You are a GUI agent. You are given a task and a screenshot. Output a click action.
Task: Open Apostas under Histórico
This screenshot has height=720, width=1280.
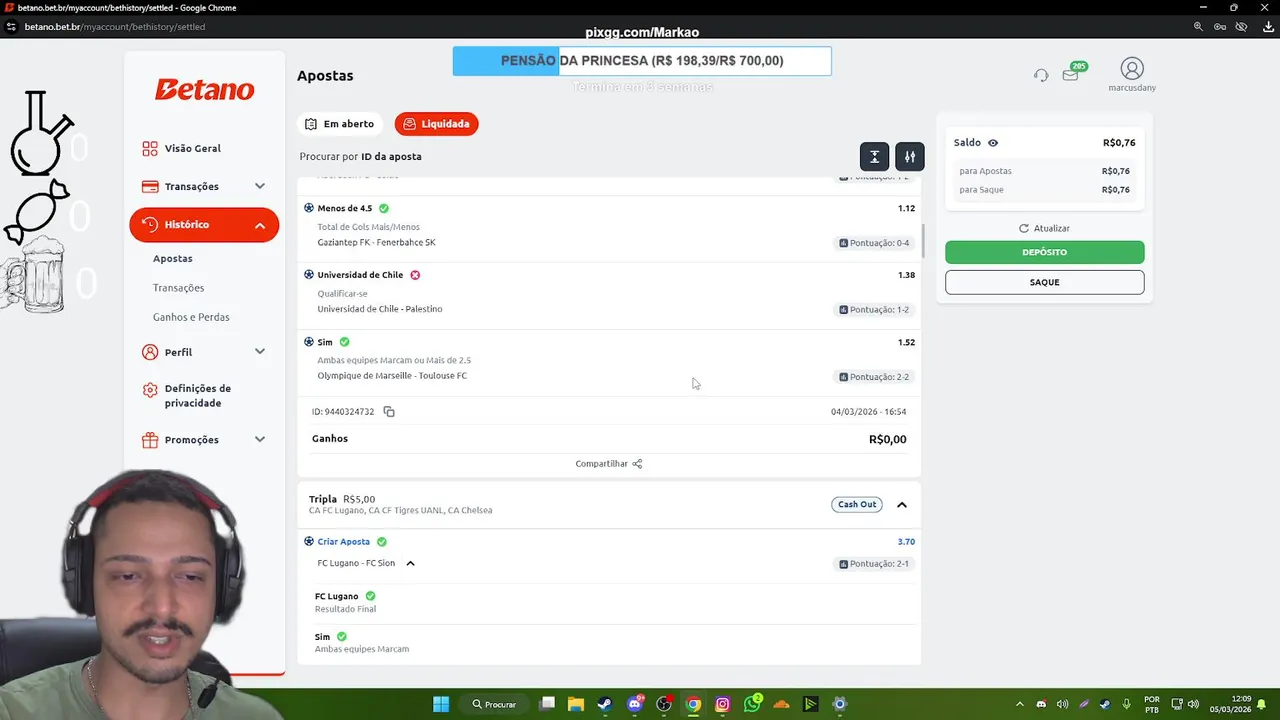(173, 258)
